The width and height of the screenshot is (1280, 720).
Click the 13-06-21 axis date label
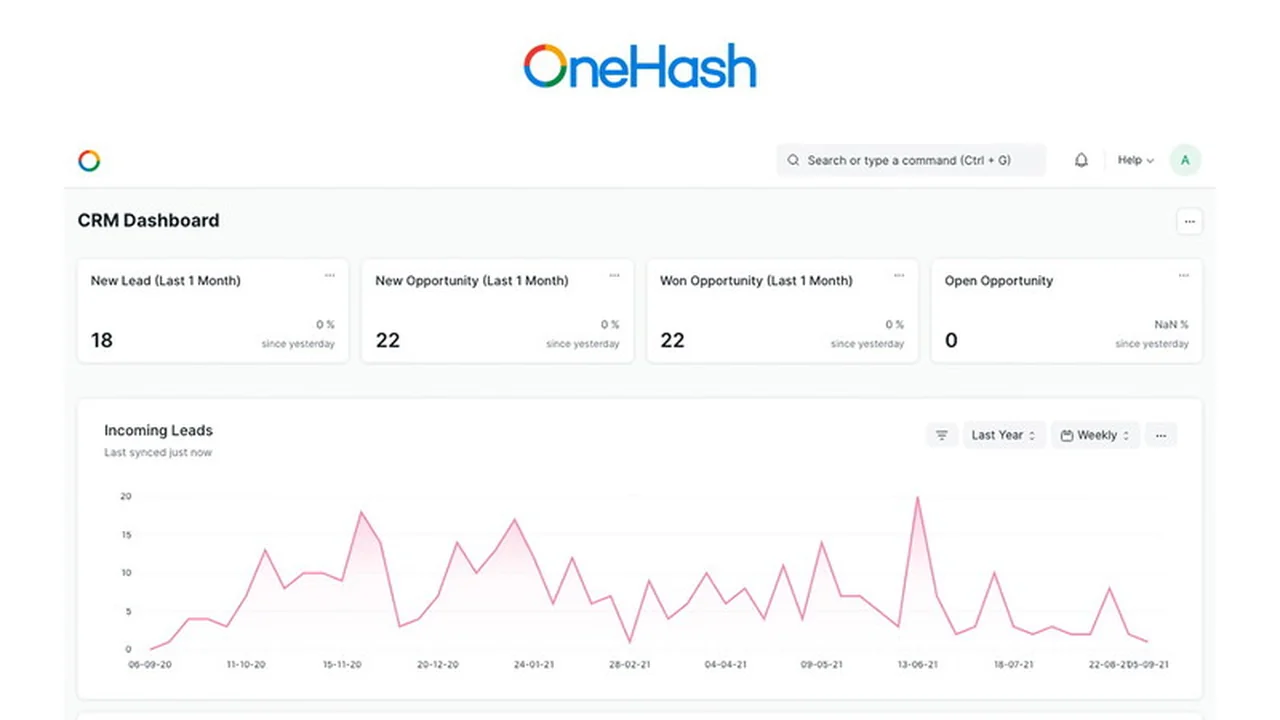click(x=918, y=664)
